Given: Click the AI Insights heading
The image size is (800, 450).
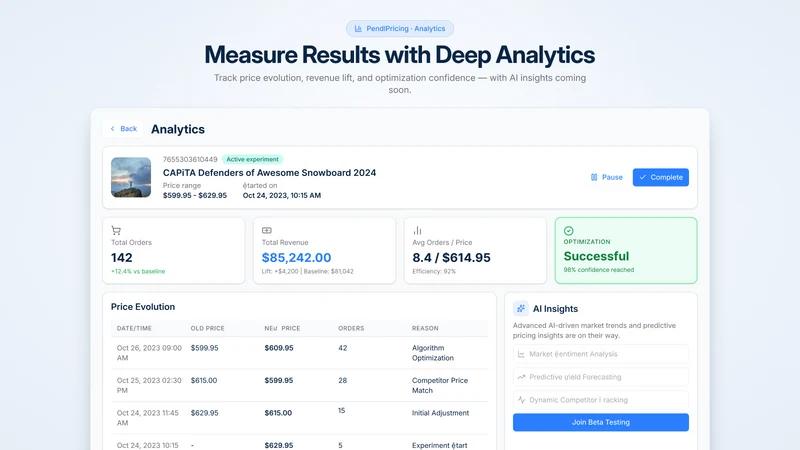Looking at the screenshot, I should click(x=555, y=309).
